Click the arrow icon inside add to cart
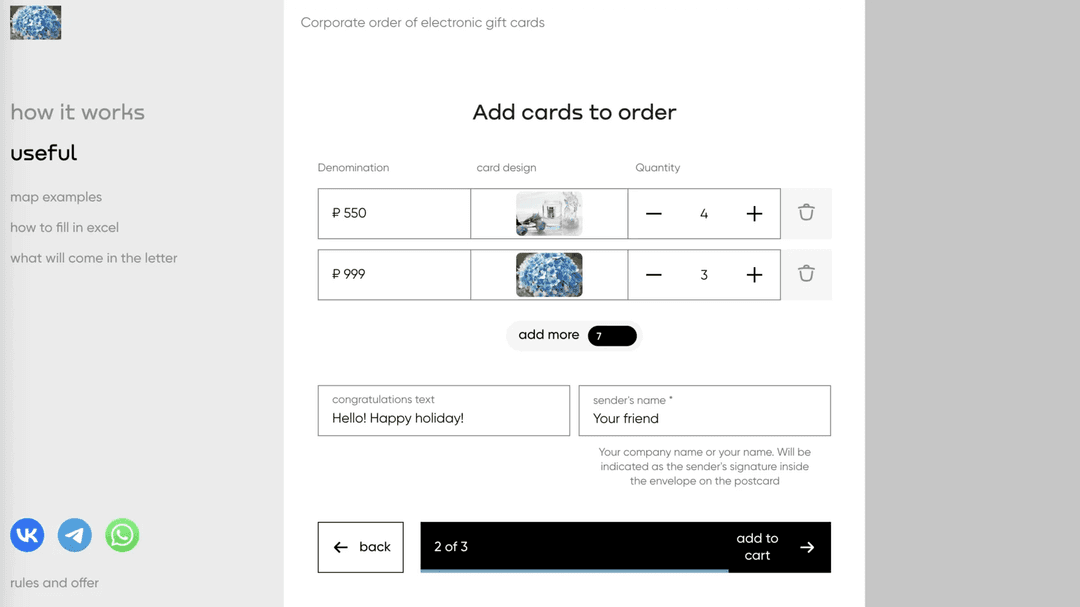This screenshot has height=607, width=1080. [x=806, y=547]
